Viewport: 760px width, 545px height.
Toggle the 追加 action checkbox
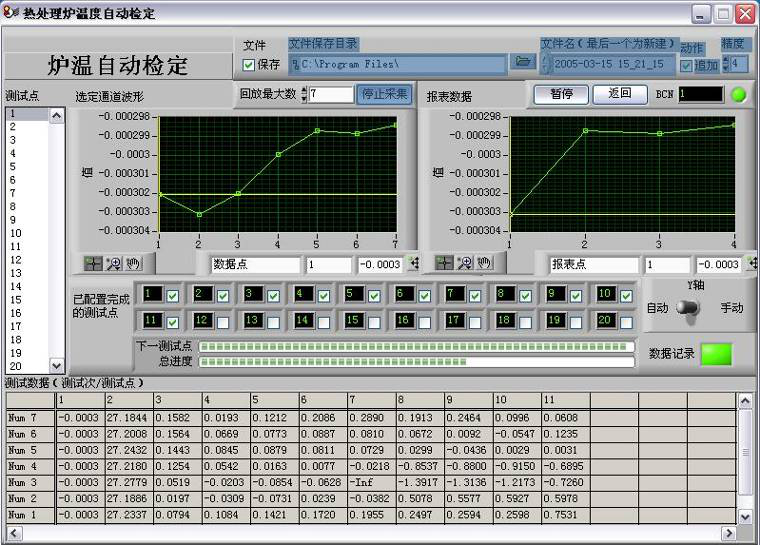coord(686,65)
